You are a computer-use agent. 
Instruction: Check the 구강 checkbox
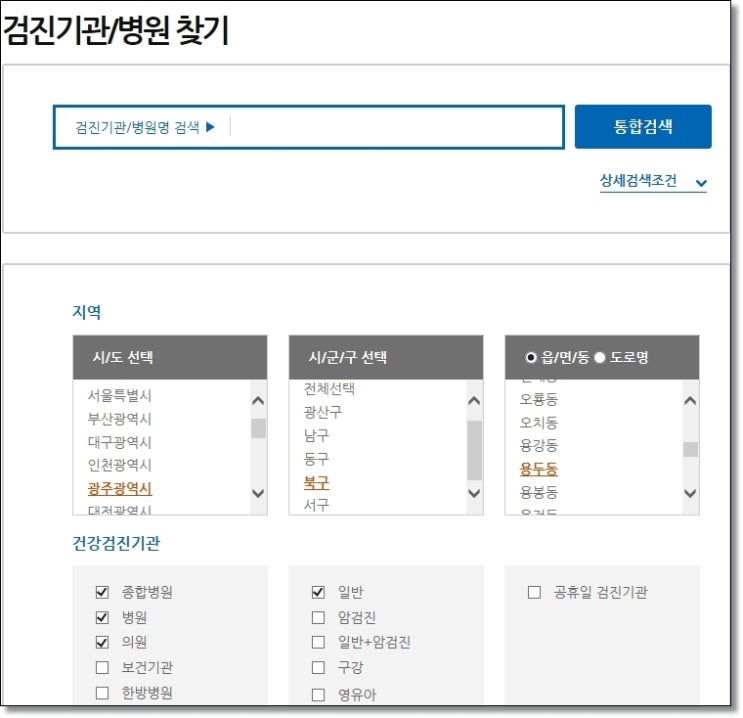318,667
